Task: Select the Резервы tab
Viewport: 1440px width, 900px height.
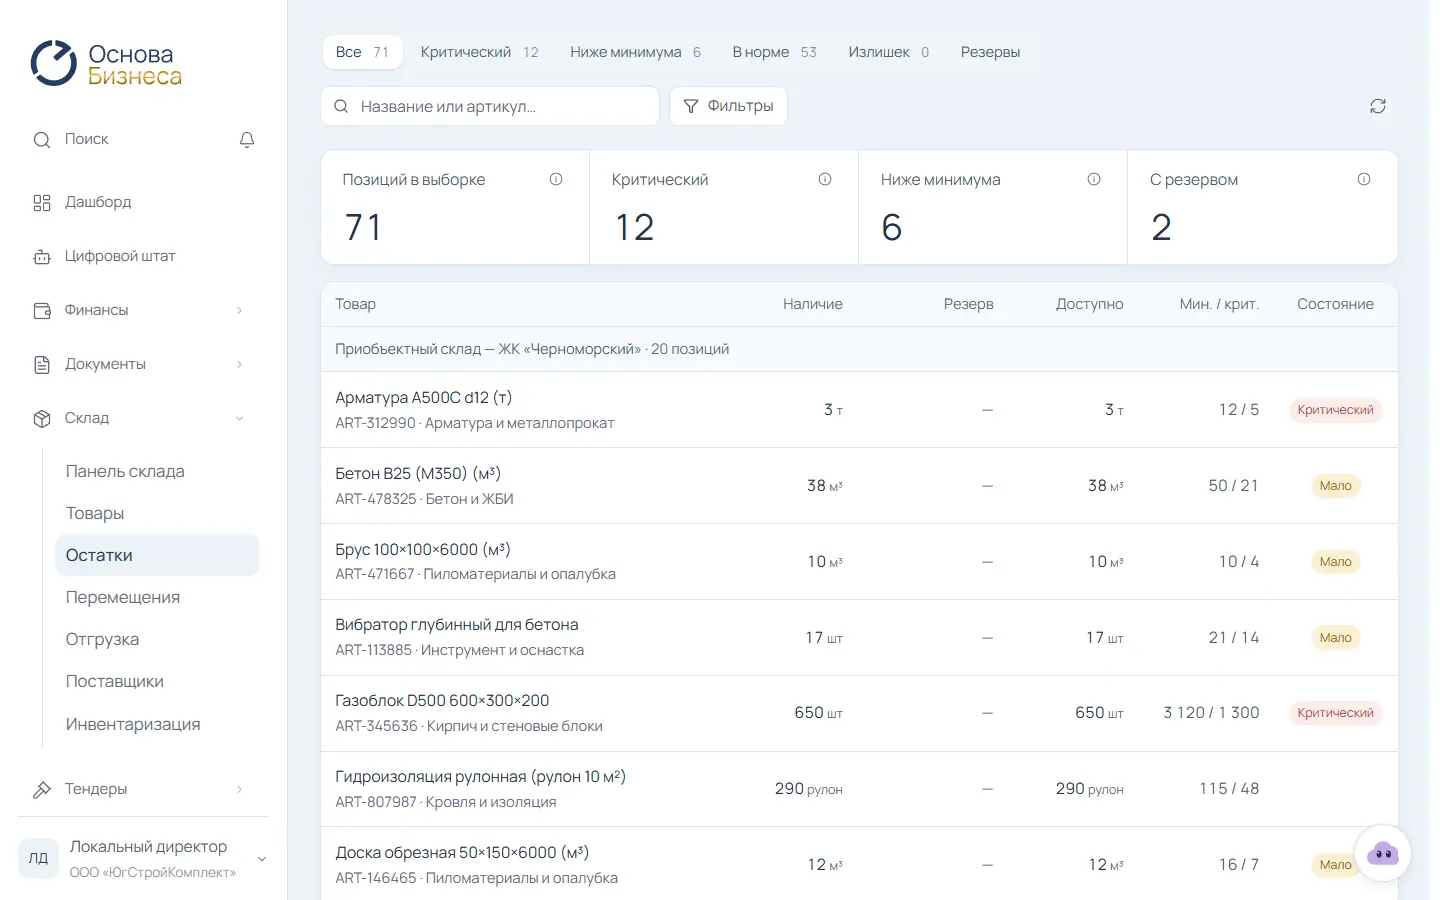Action: (x=990, y=52)
